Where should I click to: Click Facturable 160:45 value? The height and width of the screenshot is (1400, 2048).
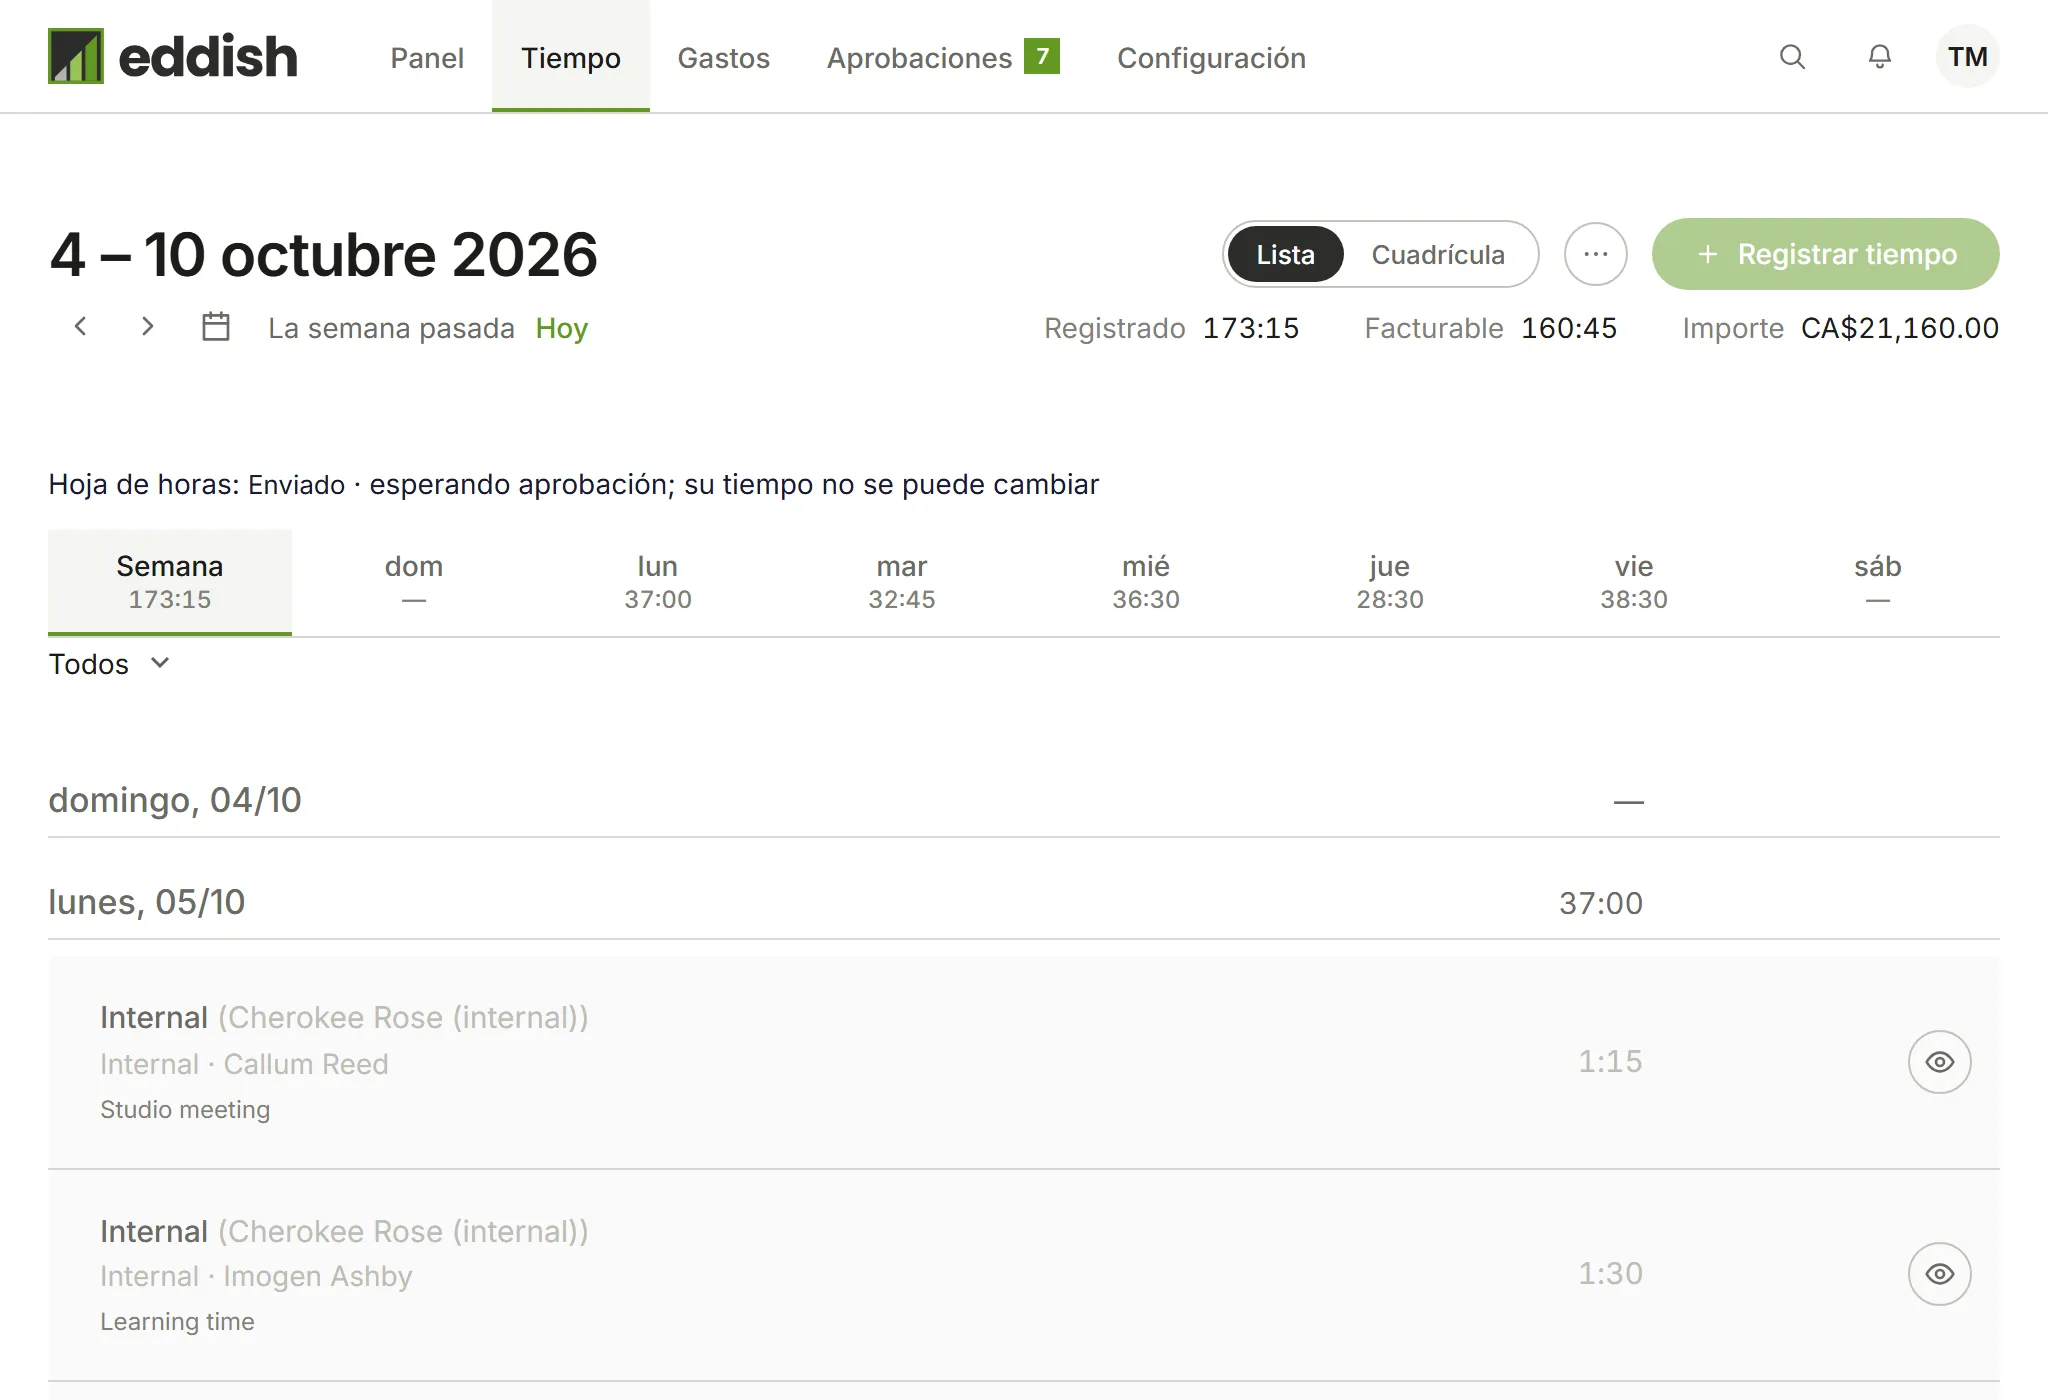point(1569,328)
